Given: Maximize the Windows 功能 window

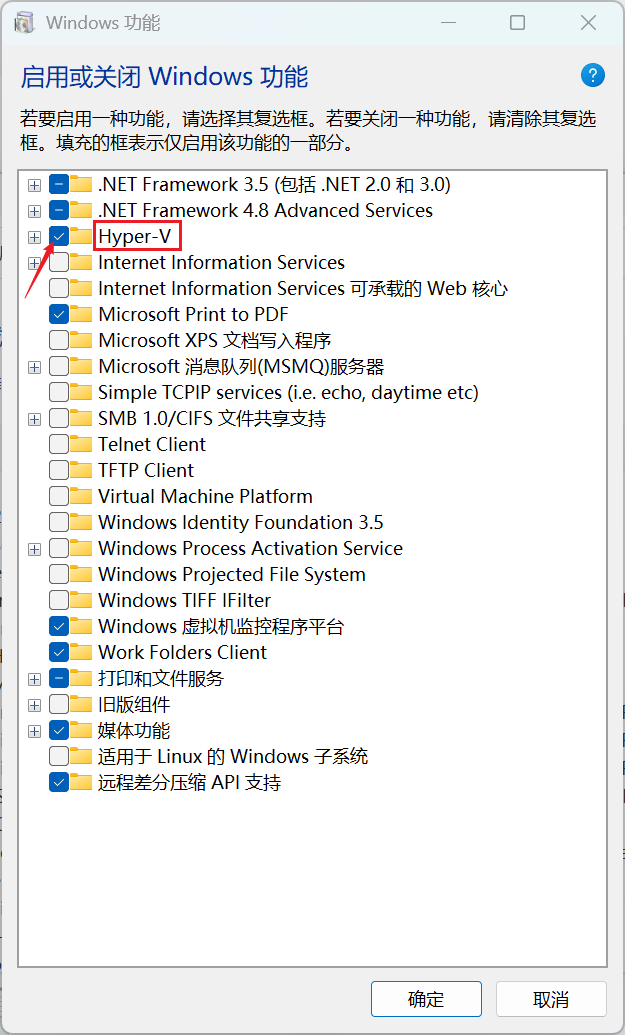Looking at the screenshot, I should tap(517, 23).
